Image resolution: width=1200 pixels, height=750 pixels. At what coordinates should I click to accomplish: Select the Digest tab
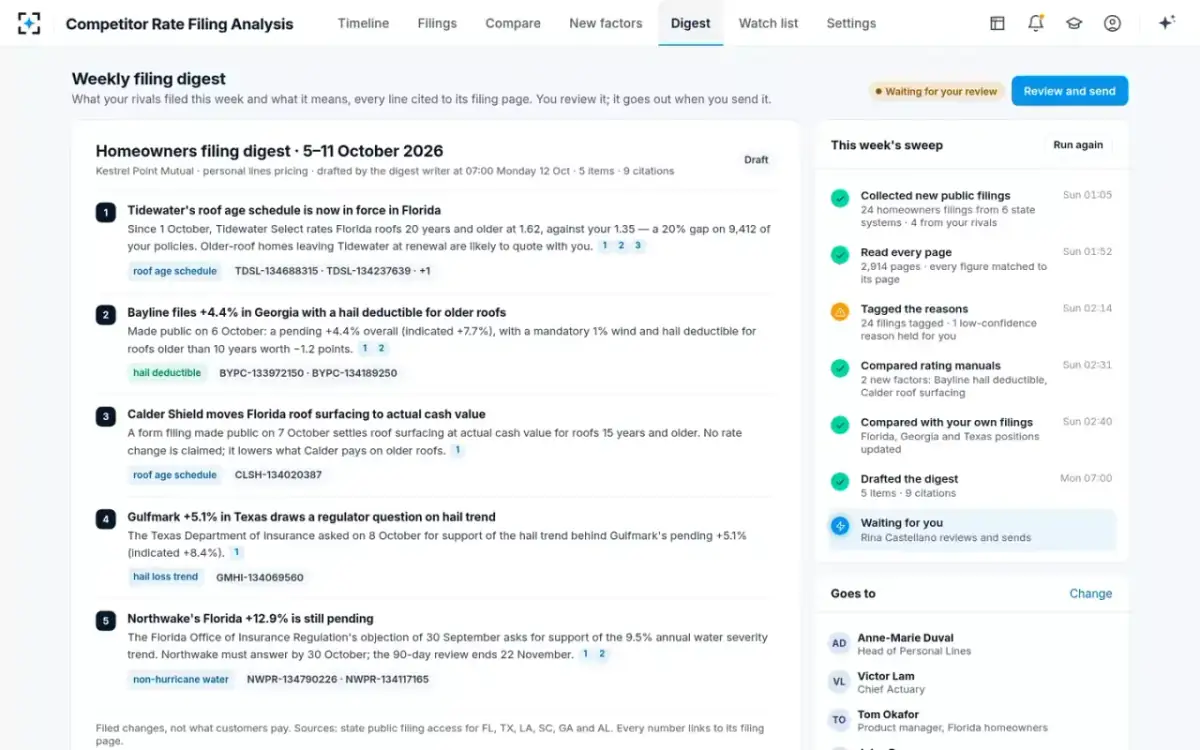(x=691, y=23)
